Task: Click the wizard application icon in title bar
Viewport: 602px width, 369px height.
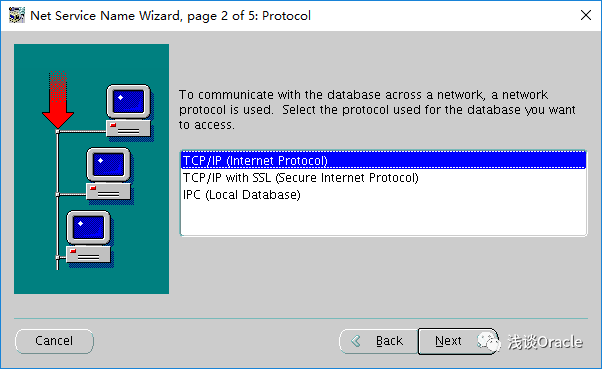Action: 17,15
